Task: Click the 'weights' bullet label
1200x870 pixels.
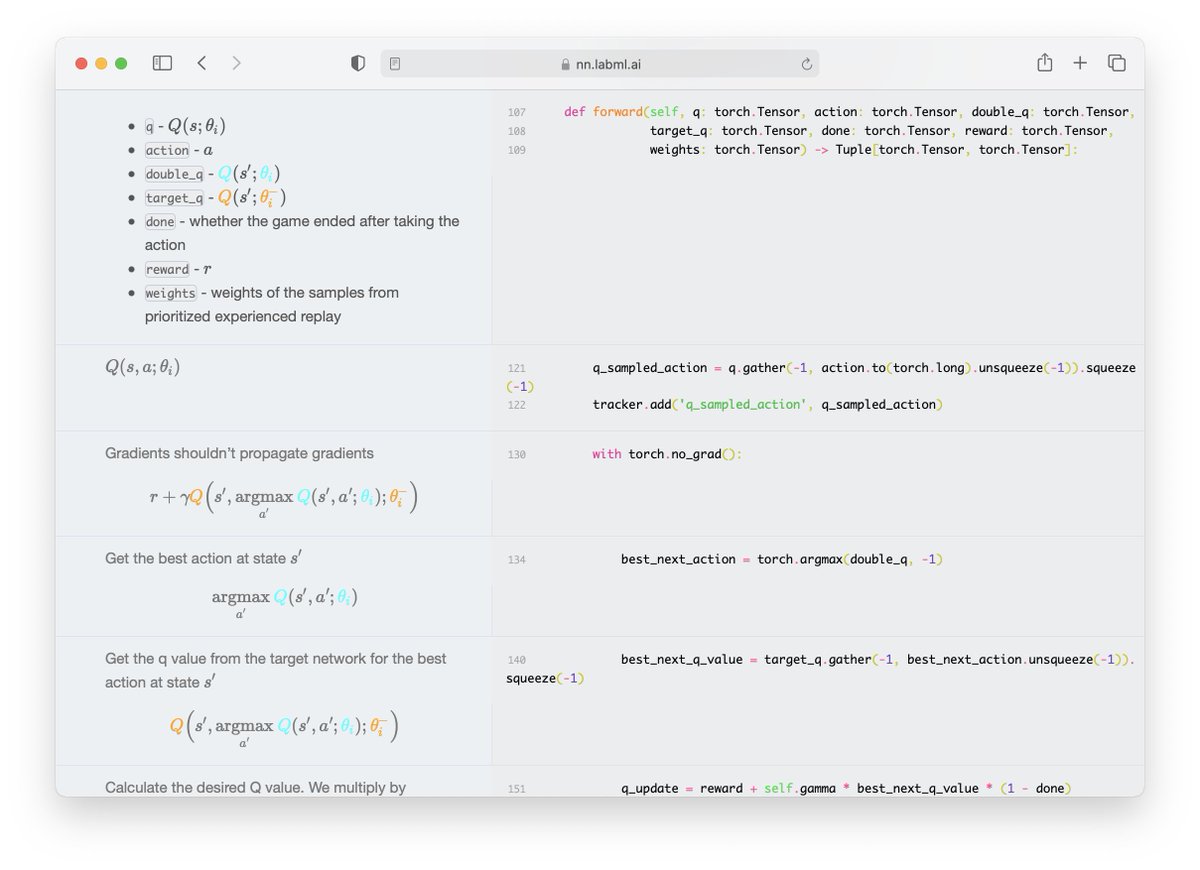Action: pos(171,293)
